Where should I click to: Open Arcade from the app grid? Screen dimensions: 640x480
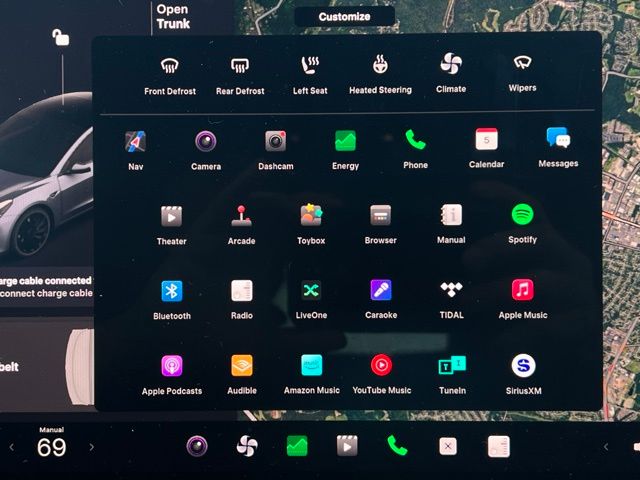pyautogui.click(x=241, y=216)
